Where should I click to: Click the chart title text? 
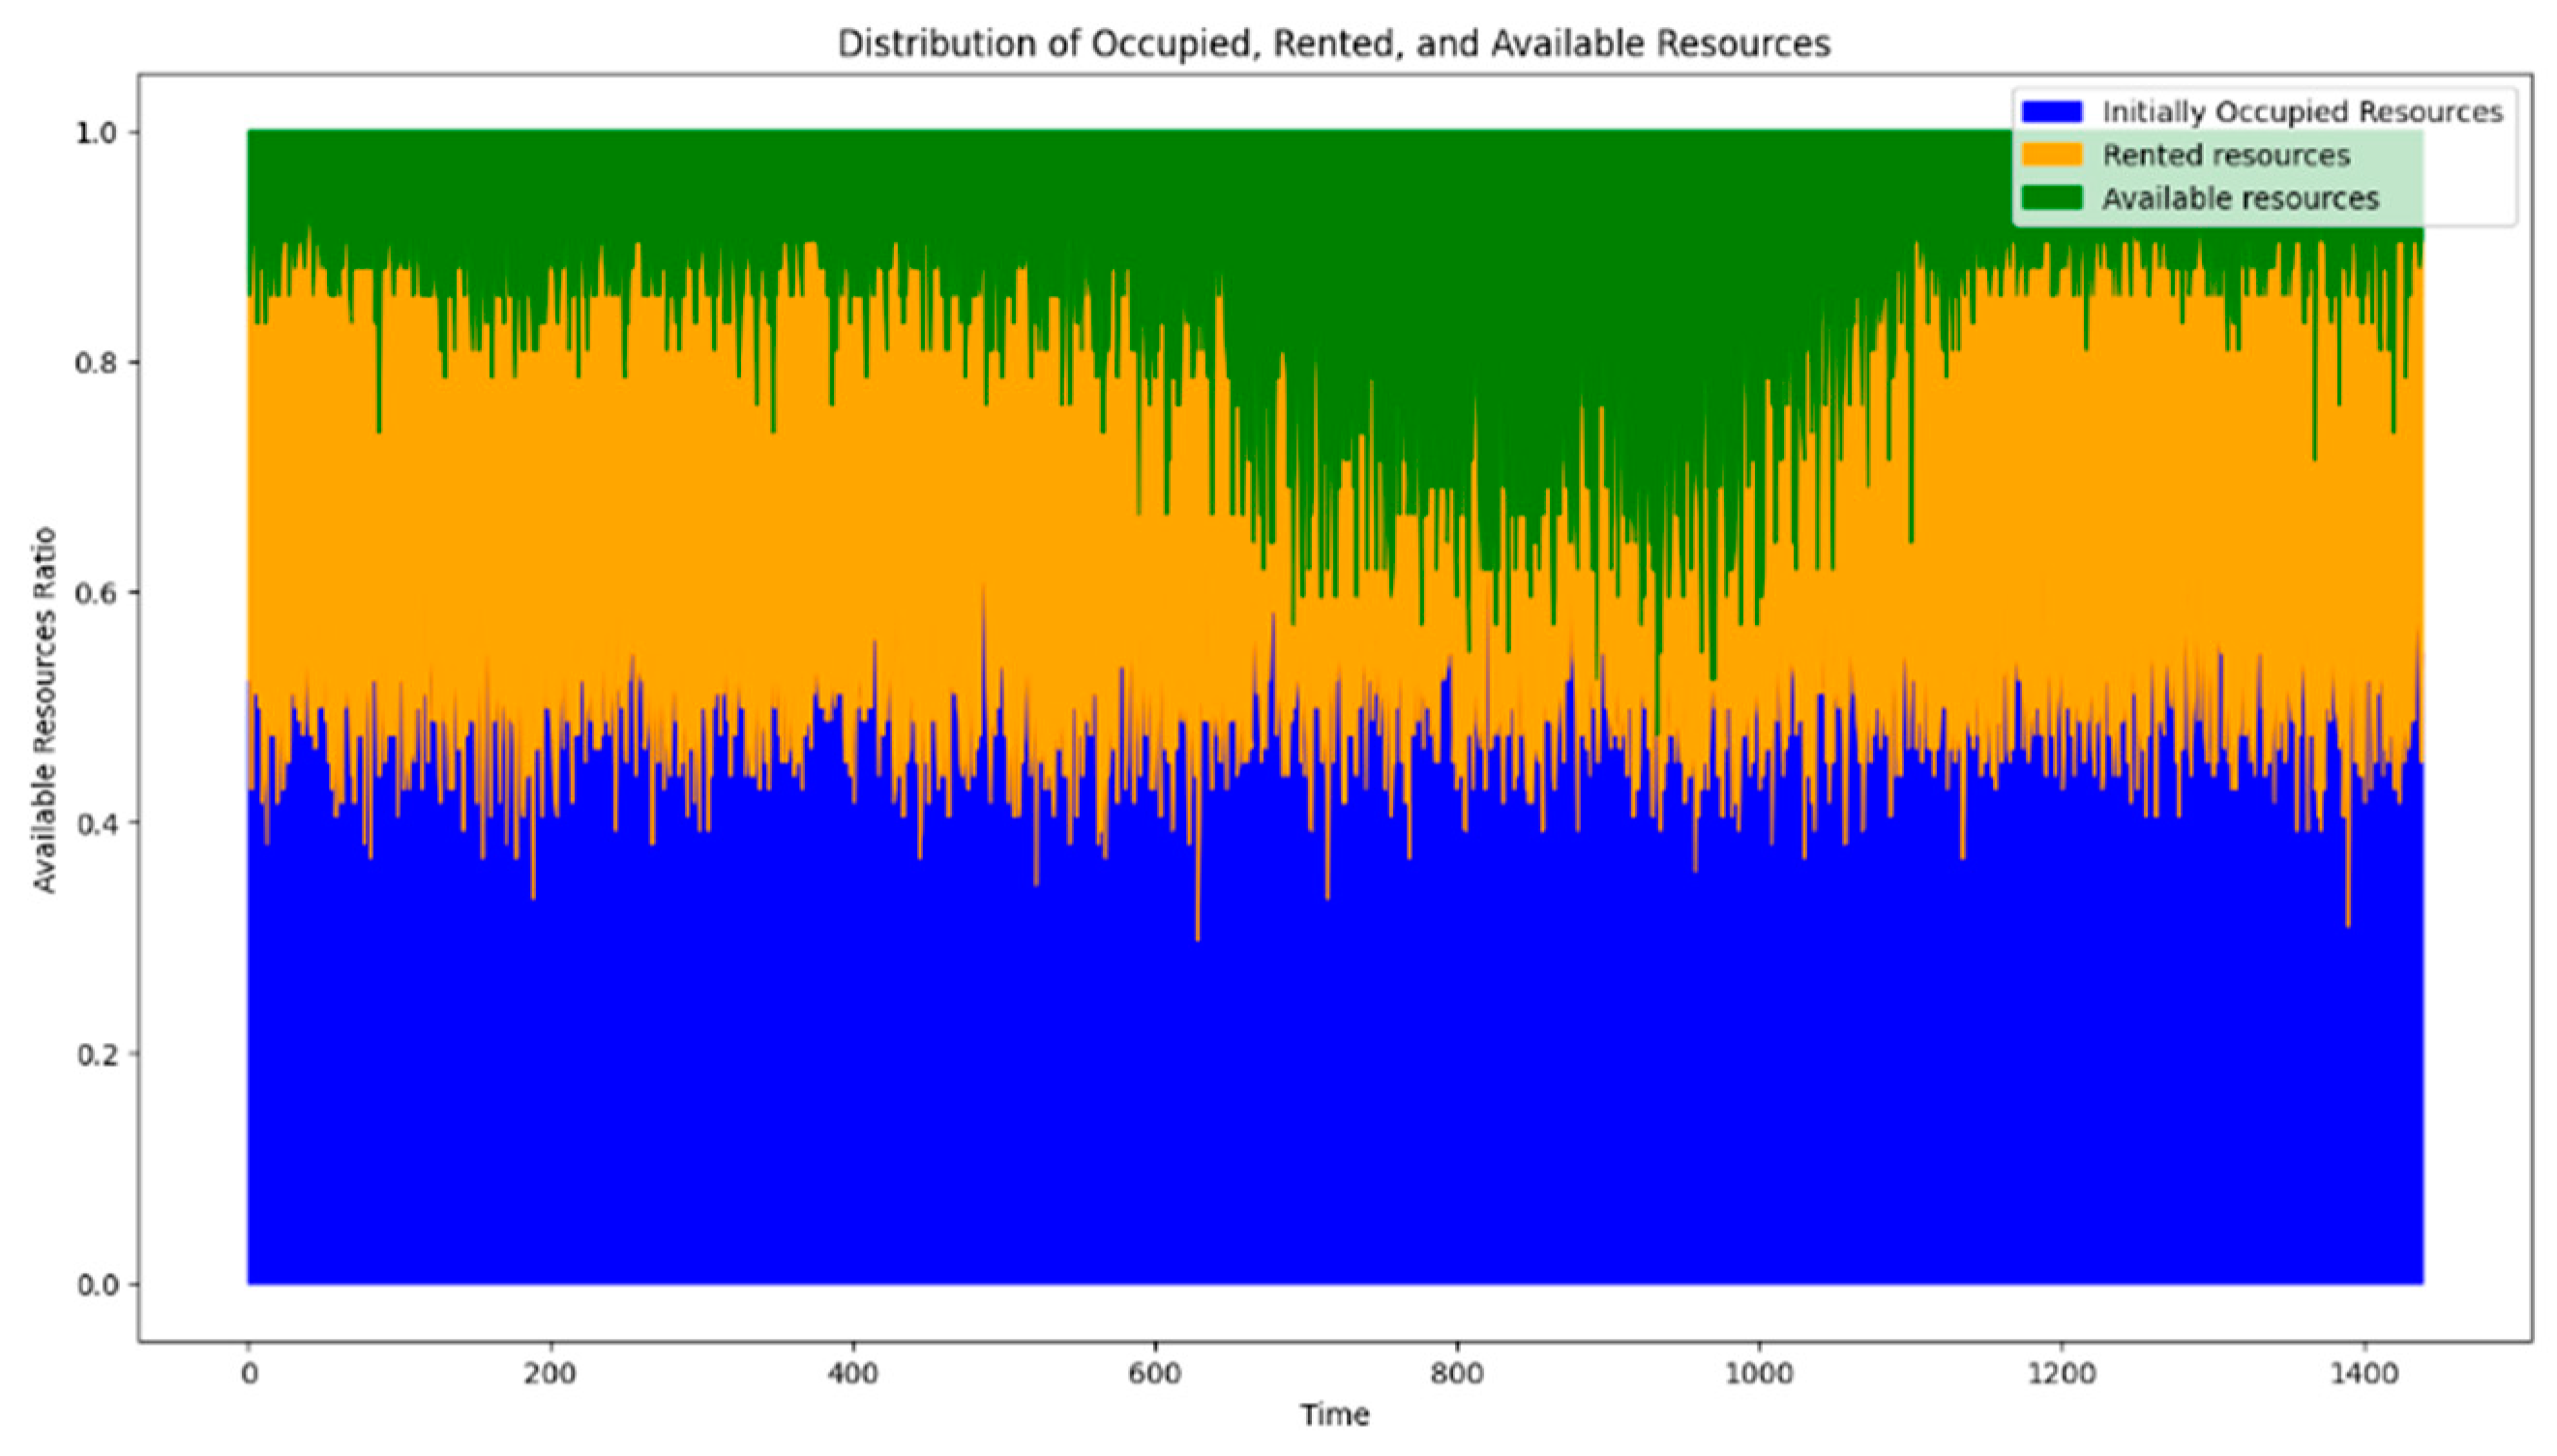pos(1334,44)
